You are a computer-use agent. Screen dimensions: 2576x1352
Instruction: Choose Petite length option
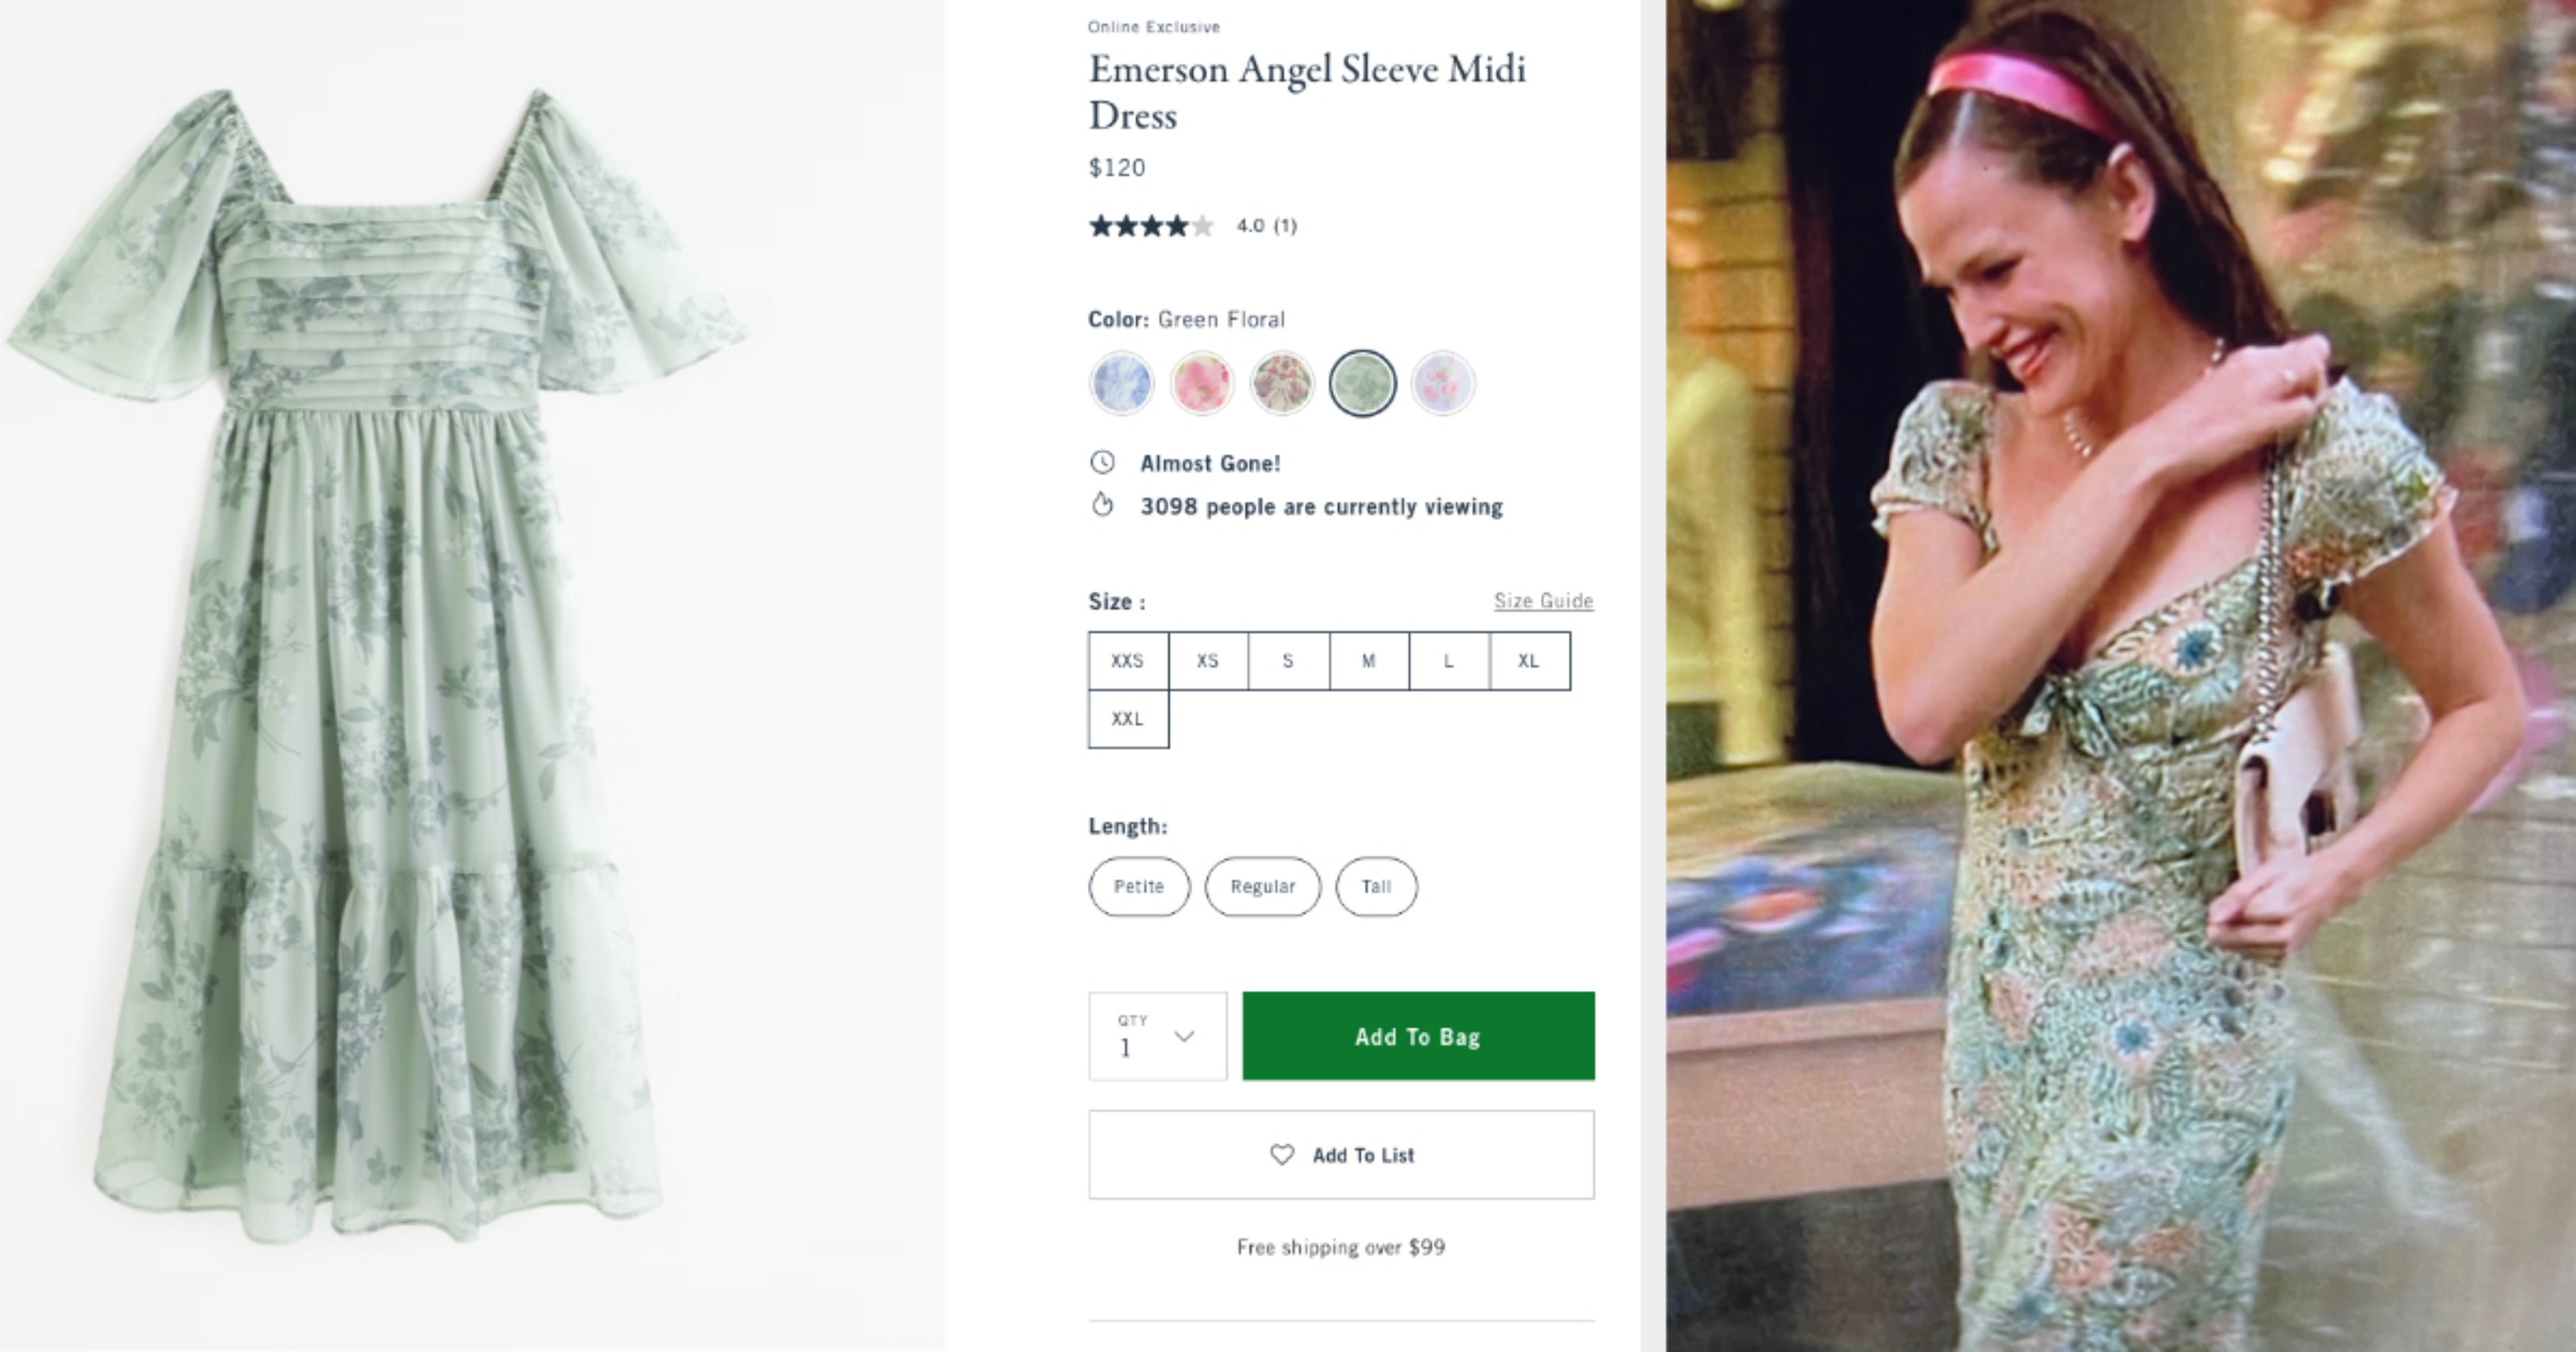pos(1139,887)
